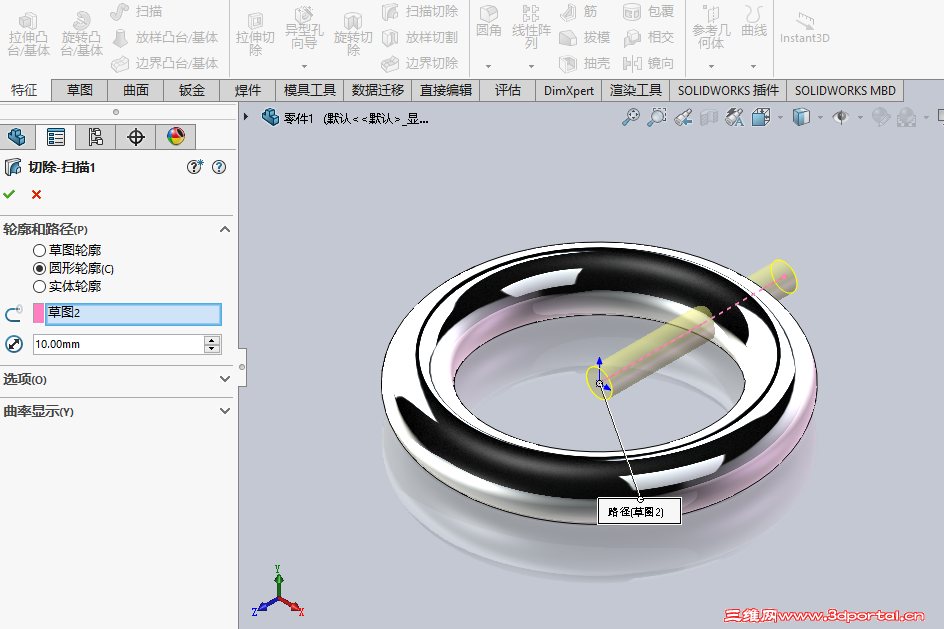This screenshot has height=629, width=944.
Task: Click the Fillet (圆角) tool
Action: [488, 22]
